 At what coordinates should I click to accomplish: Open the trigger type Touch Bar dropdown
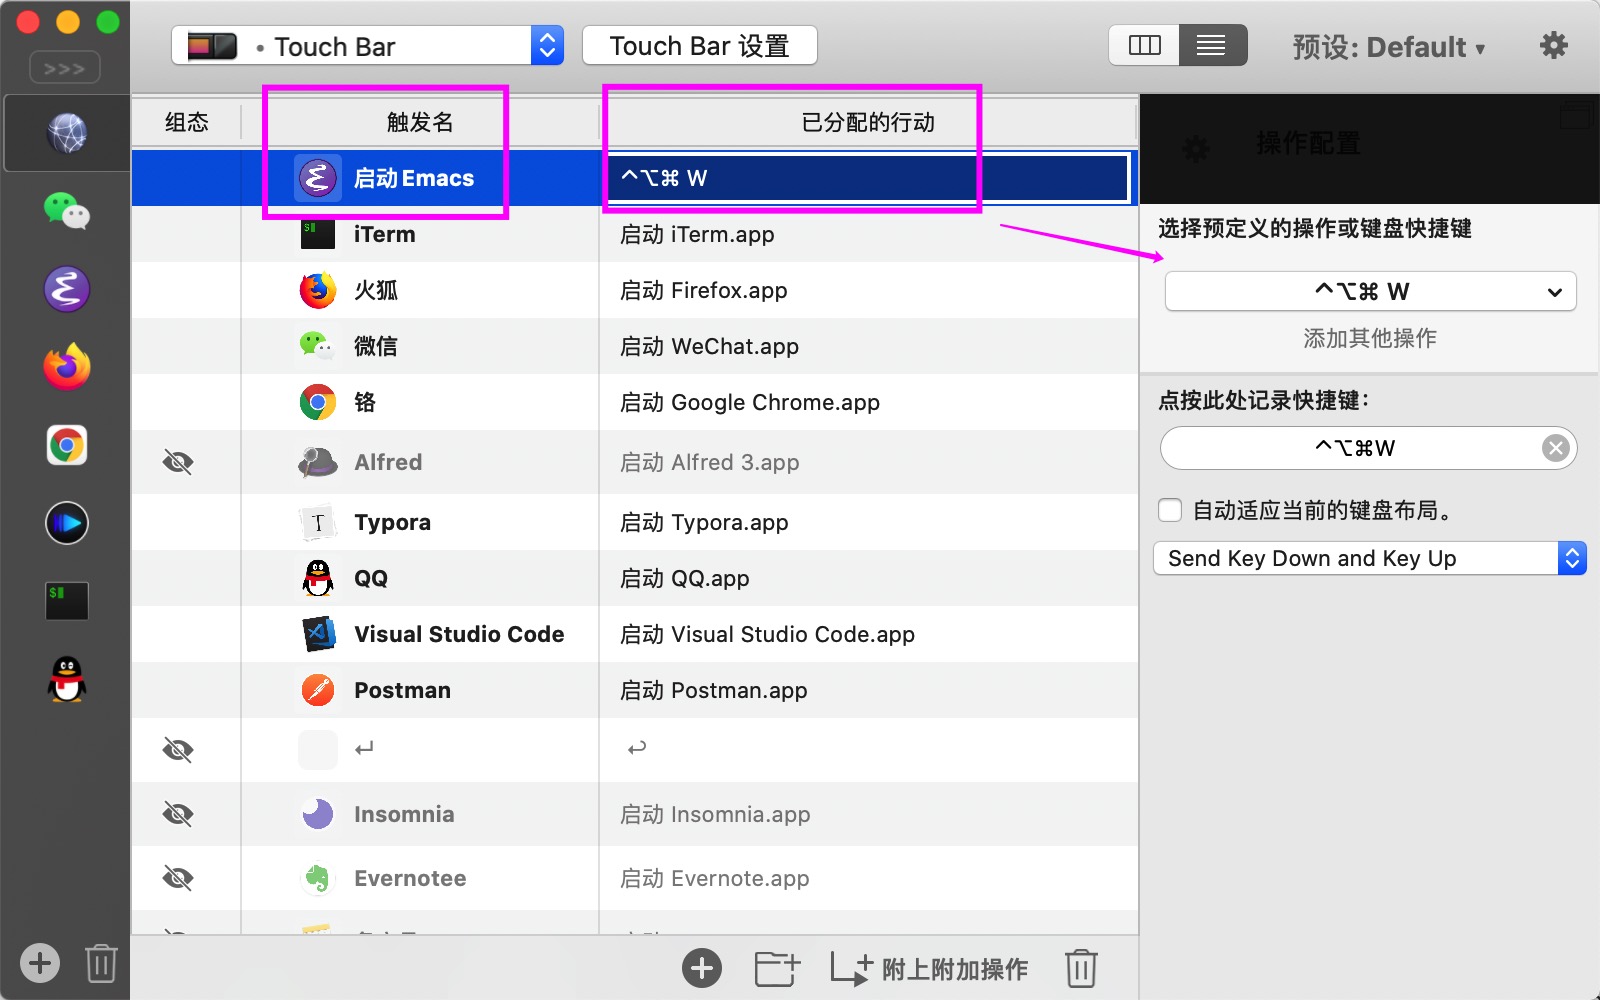[x=367, y=46]
